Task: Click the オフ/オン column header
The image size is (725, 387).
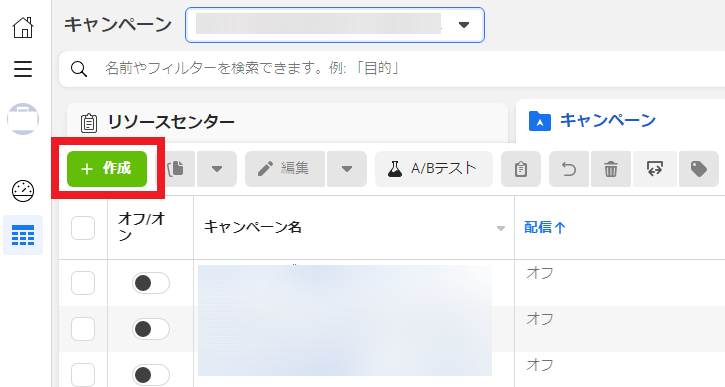Action: click(x=141, y=227)
